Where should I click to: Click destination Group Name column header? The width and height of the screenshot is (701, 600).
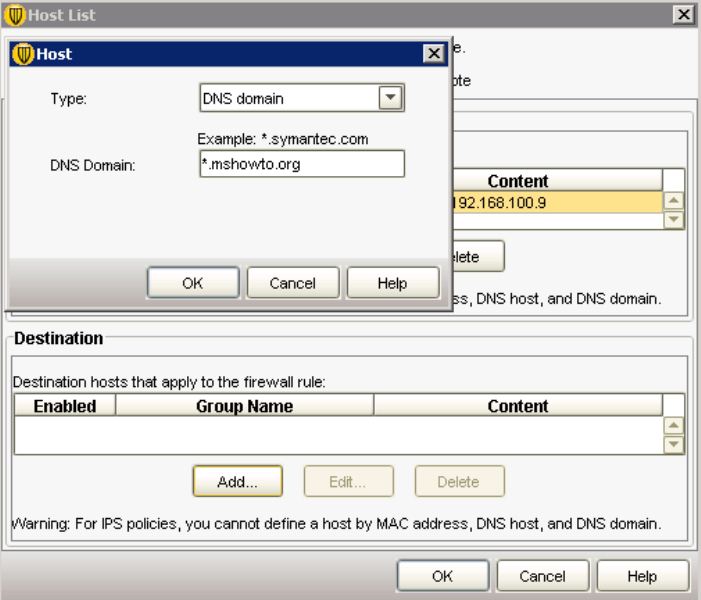[245, 406]
